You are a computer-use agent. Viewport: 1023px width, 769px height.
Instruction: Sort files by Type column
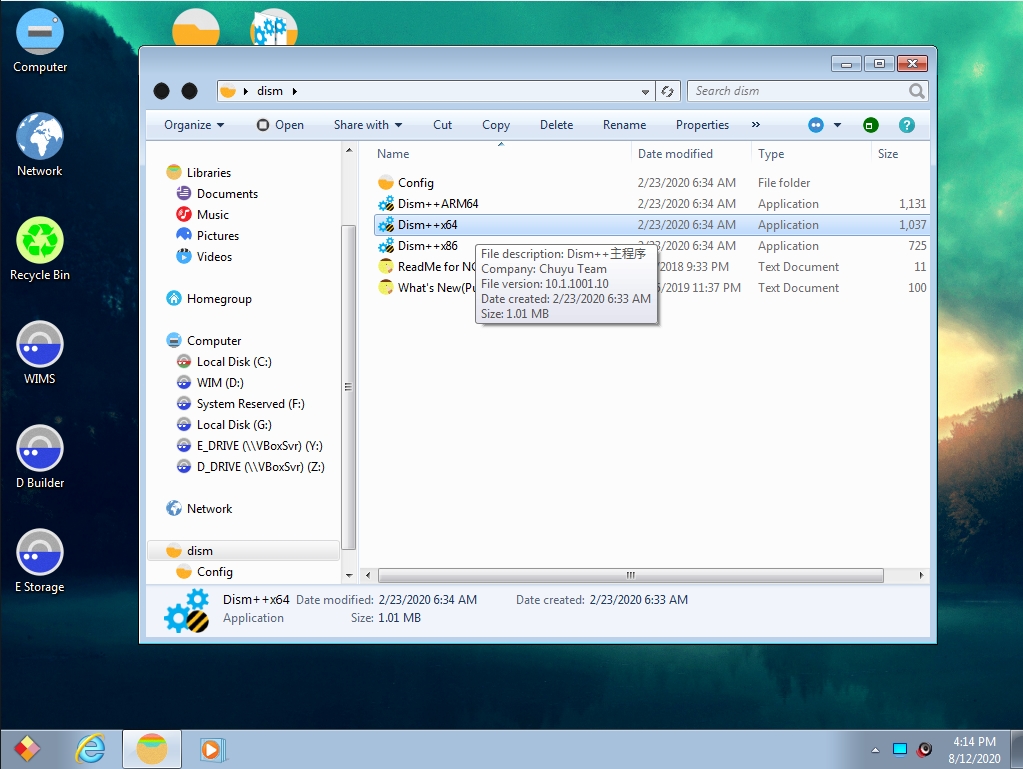(x=811, y=154)
